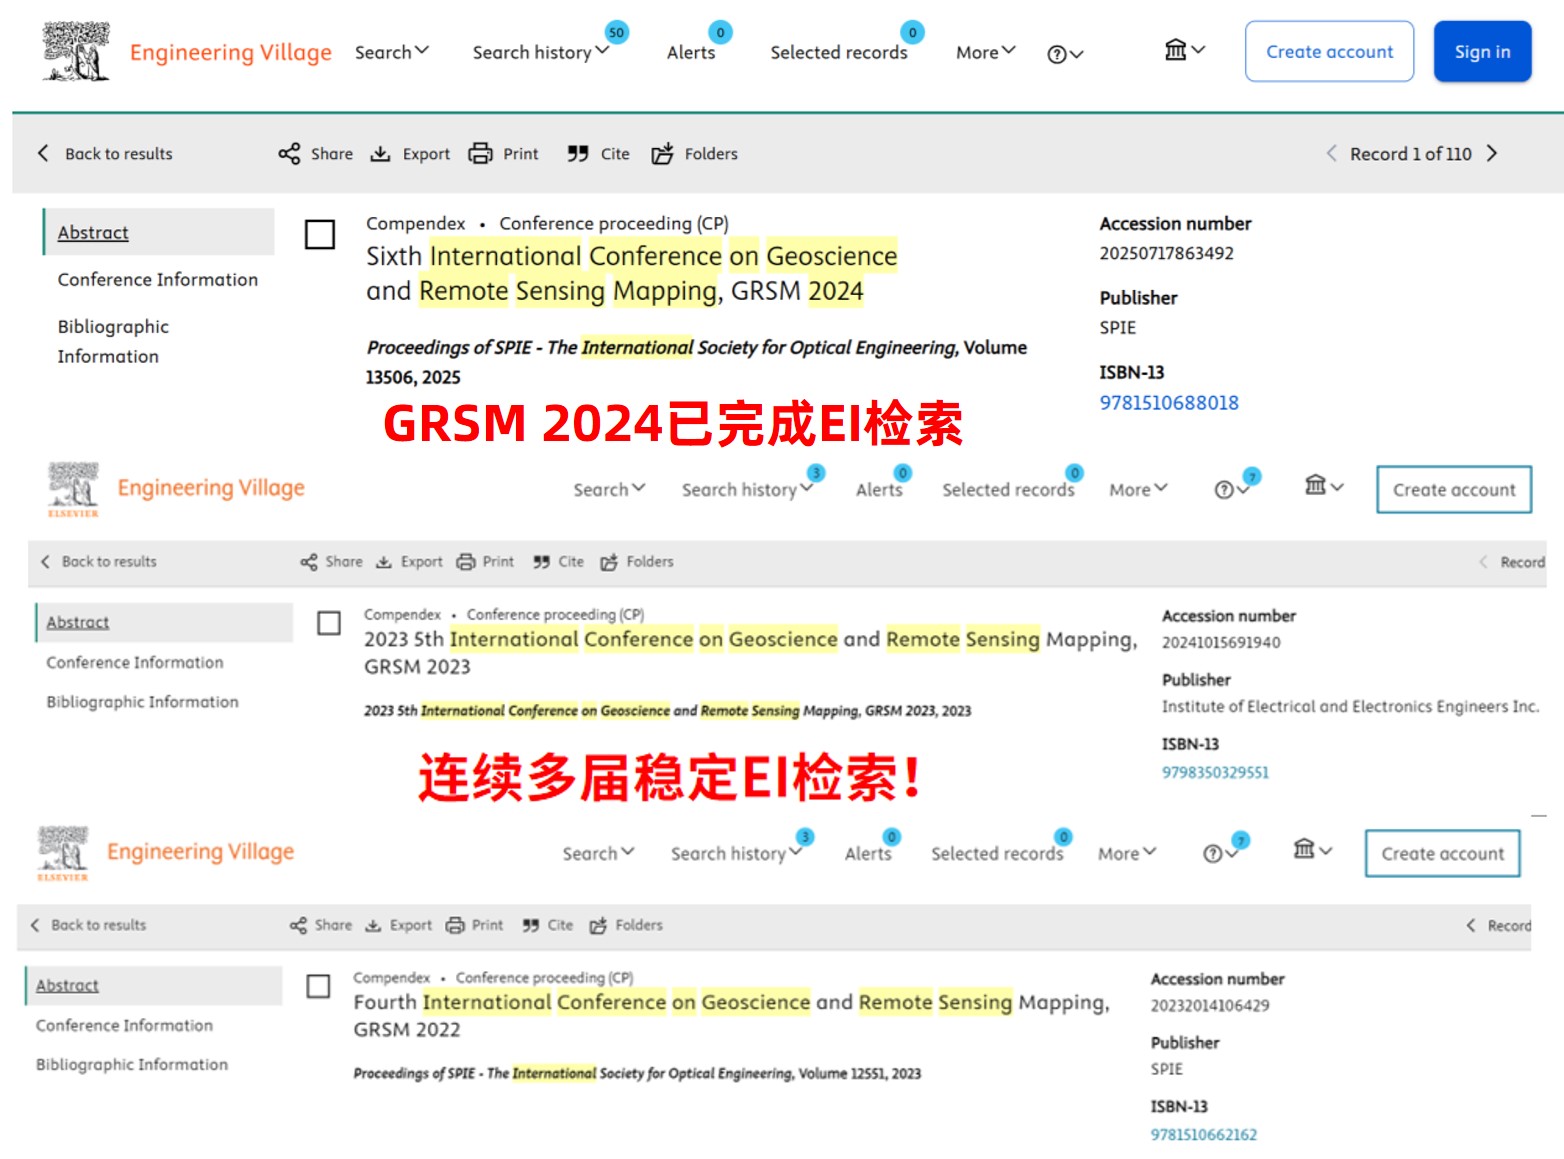
Task: Open Conference Information for the GRSM 2023 record
Action: 135,663
